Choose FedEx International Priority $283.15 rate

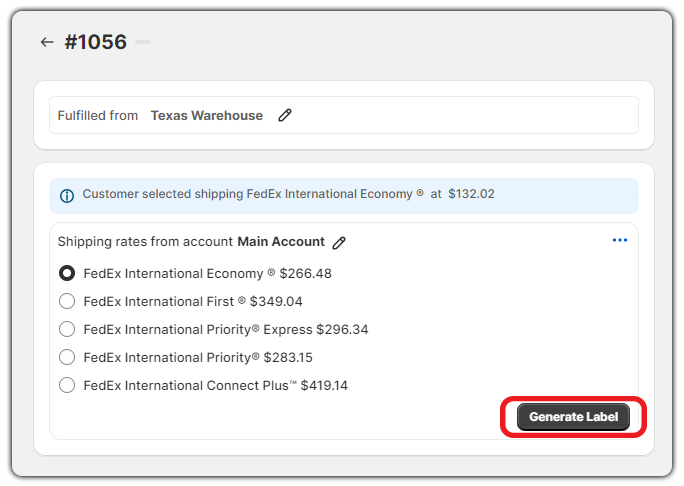67,357
